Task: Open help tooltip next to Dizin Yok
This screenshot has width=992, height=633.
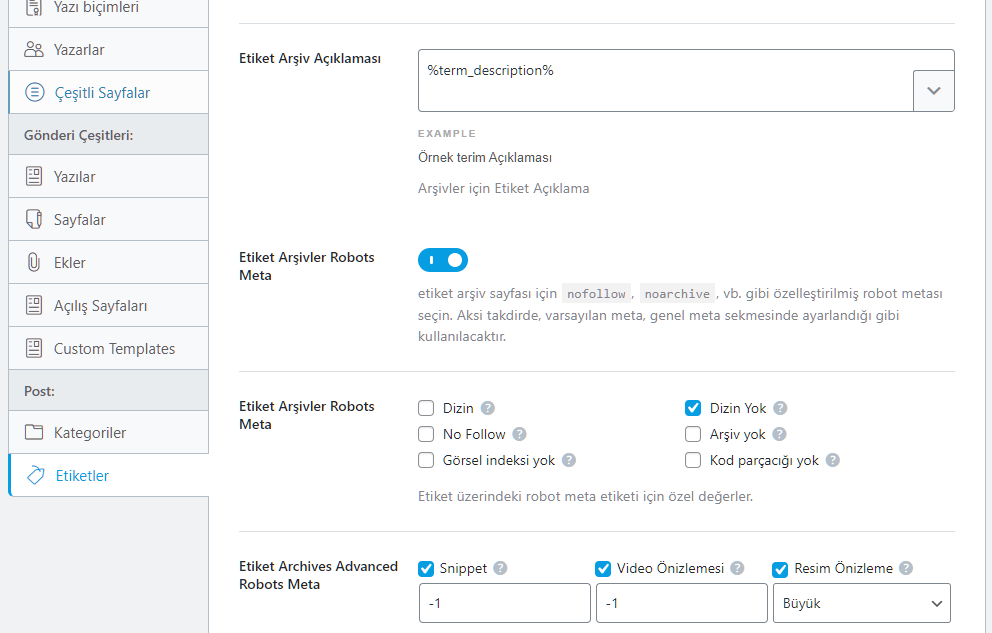Action: 781,408
